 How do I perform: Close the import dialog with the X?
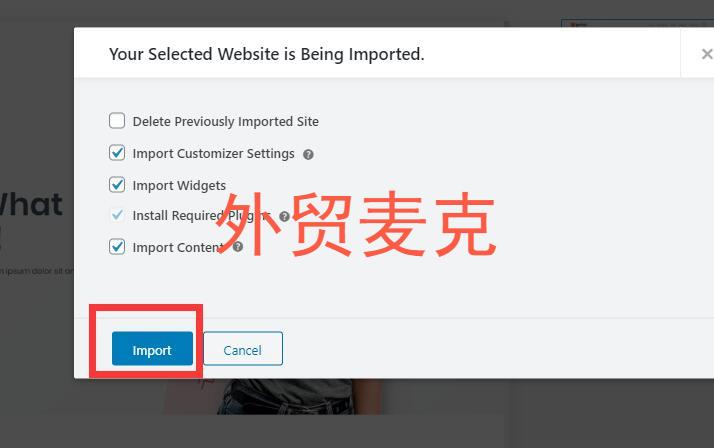coord(706,54)
